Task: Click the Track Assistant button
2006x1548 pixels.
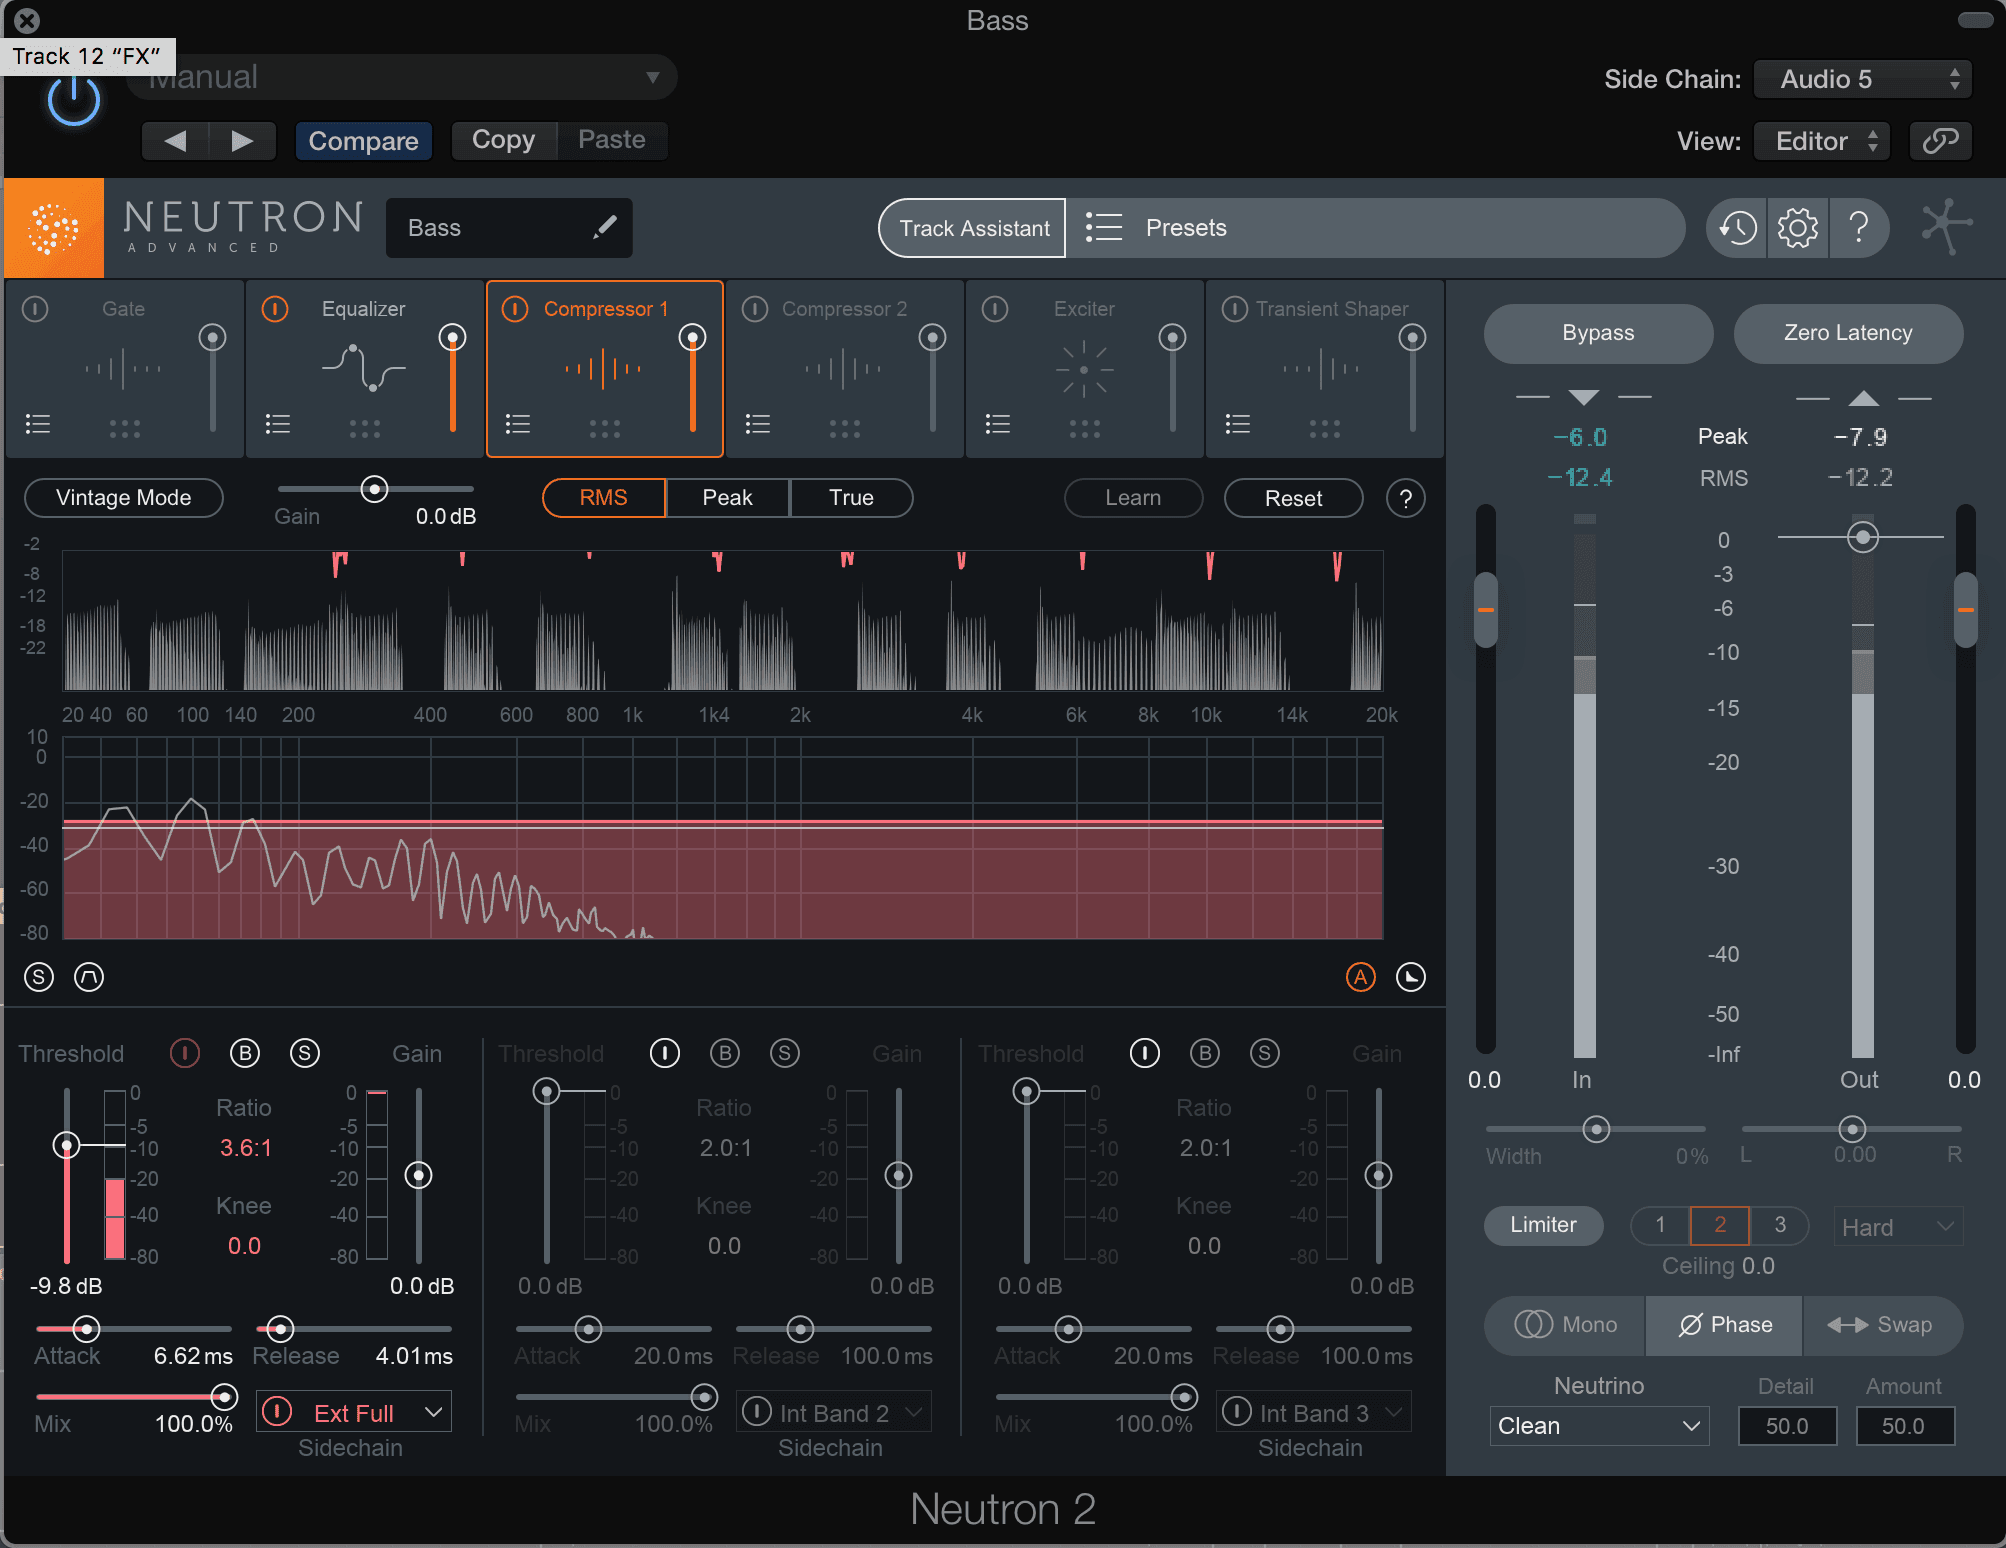Action: tap(973, 228)
